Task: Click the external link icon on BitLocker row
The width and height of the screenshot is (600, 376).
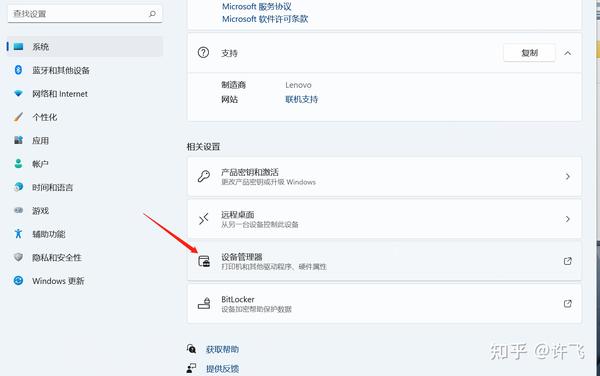Action: click(568, 304)
